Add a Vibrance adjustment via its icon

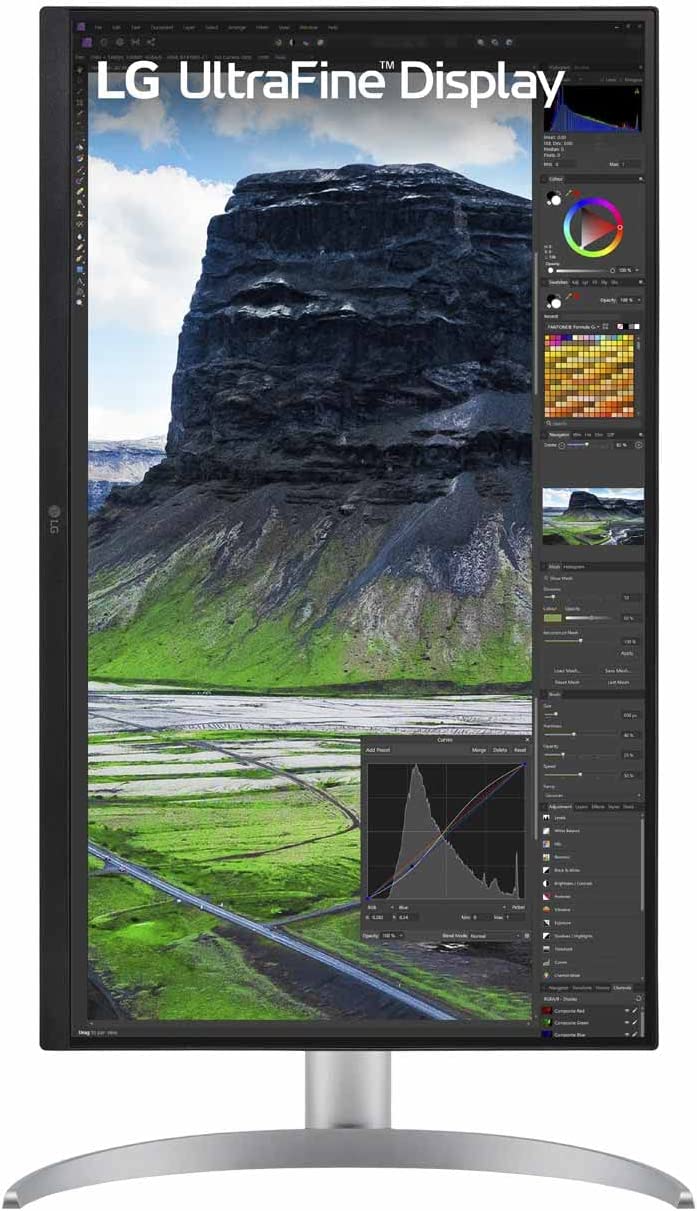pos(547,909)
